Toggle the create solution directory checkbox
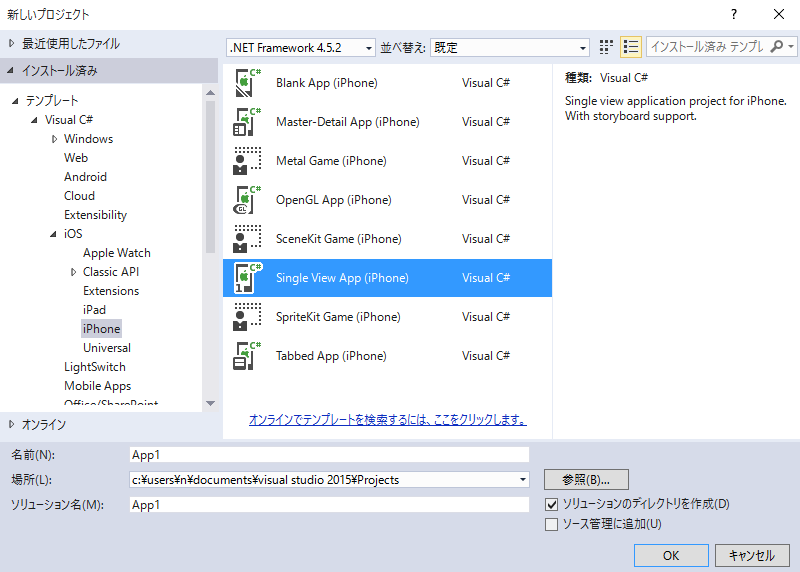 tap(551, 504)
